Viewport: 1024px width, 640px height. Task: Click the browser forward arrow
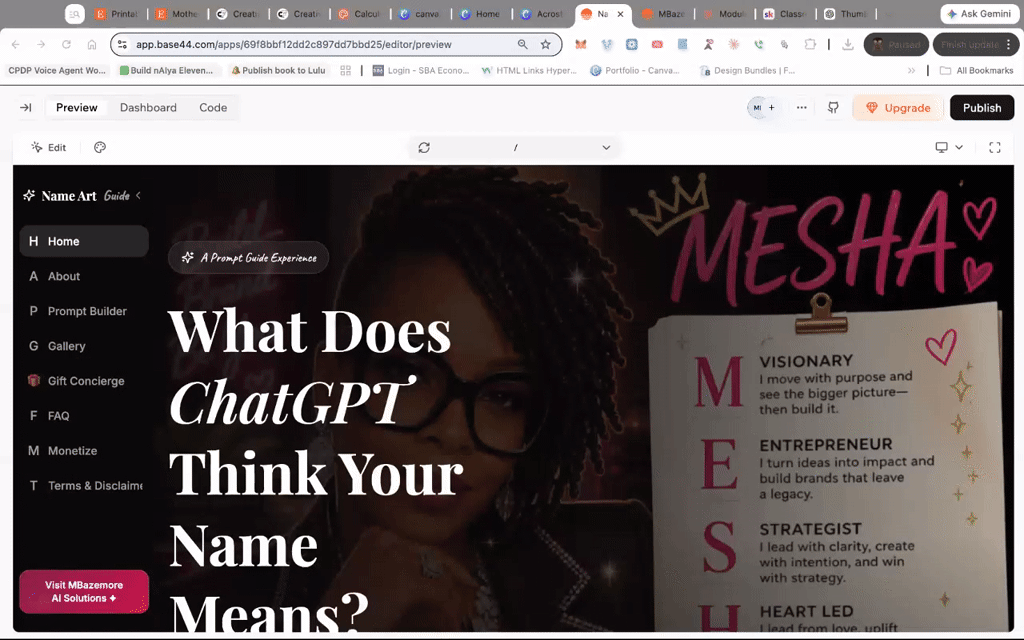[41, 44]
